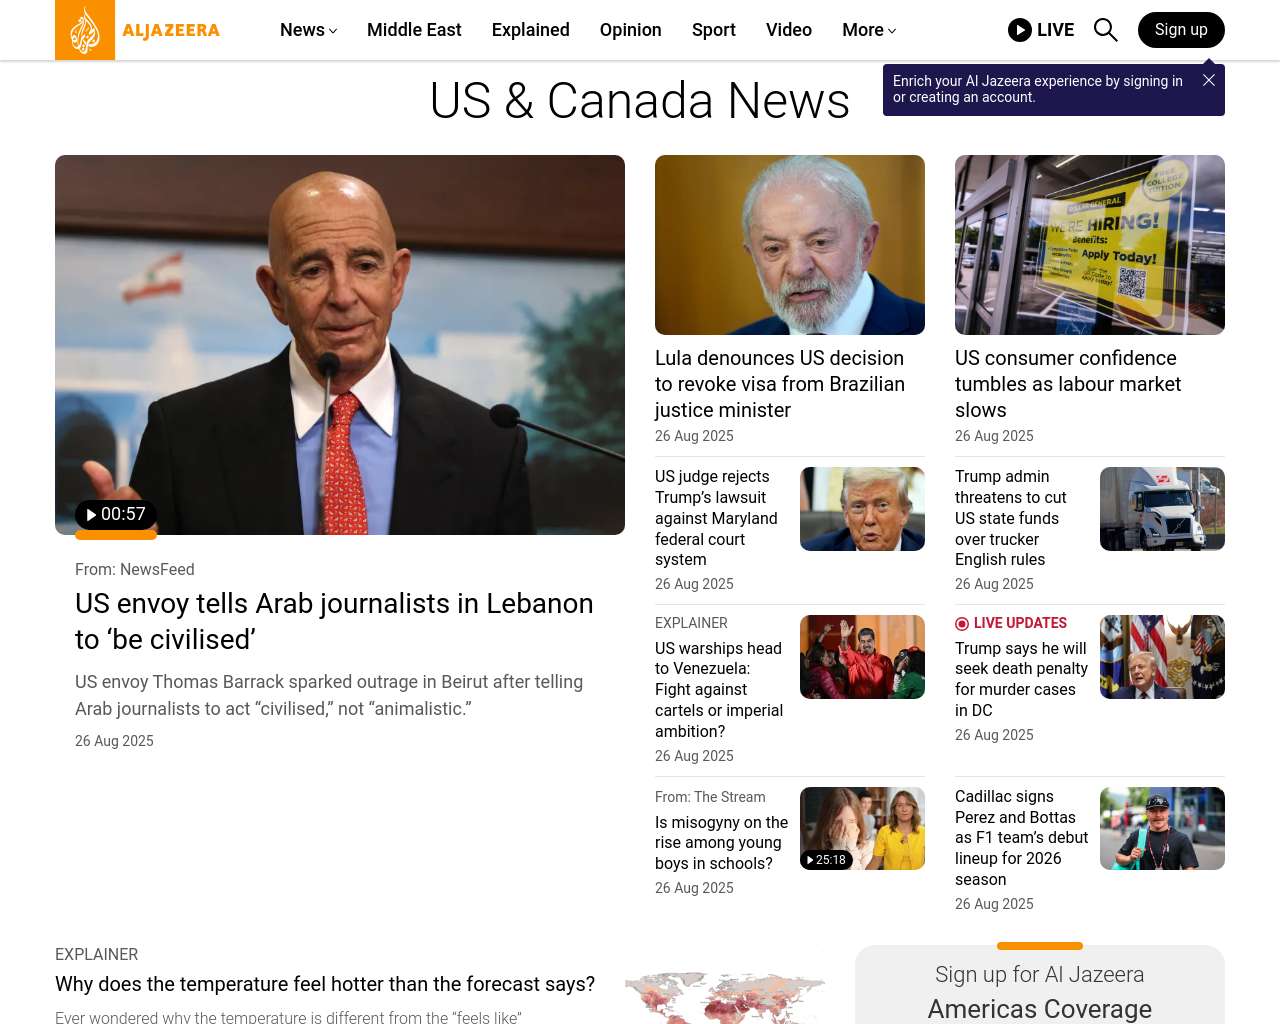Click the Sign up button

(x=1181, y=30)
